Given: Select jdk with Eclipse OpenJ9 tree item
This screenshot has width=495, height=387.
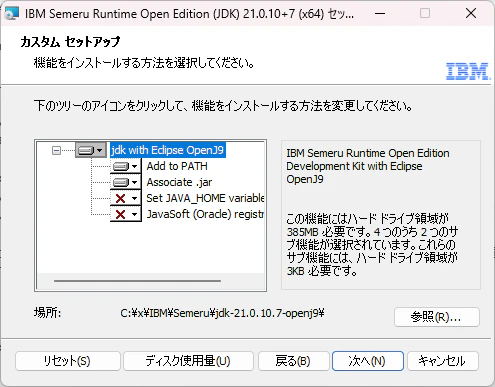Looking at the screenshot, I should point(168,150).
